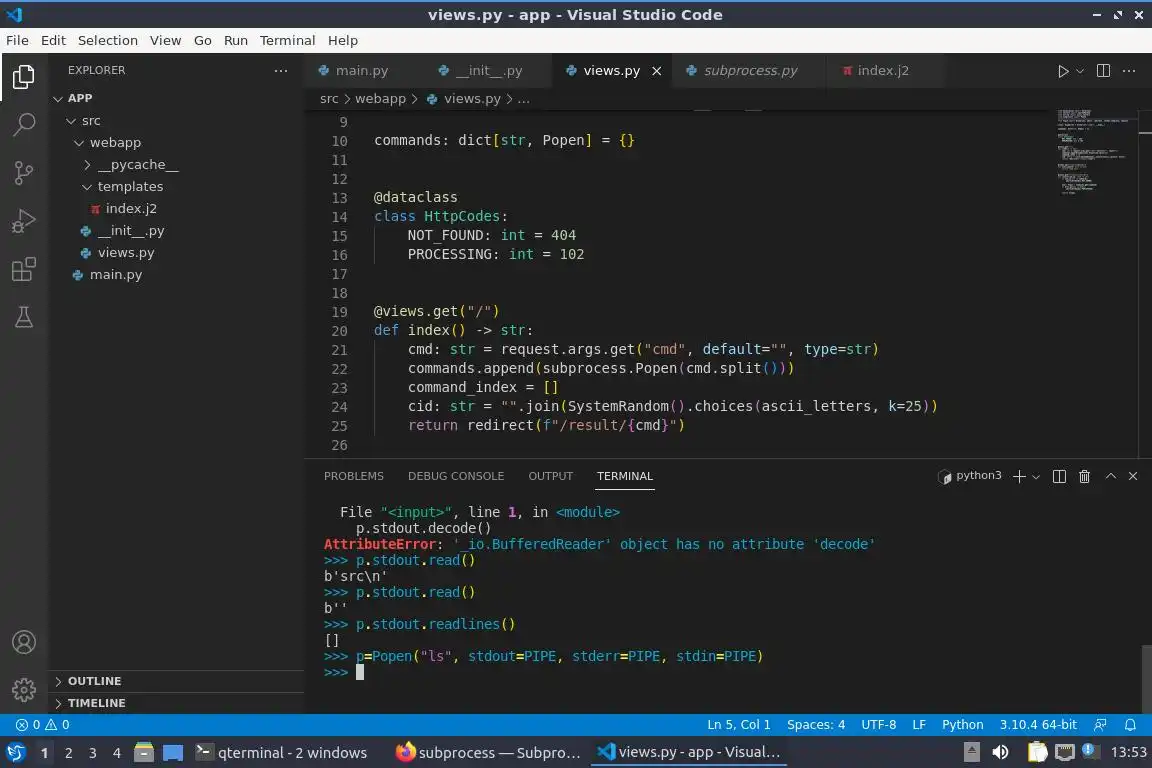Open the Go menu
The image size is (1152, 768).
coord(203,40)
